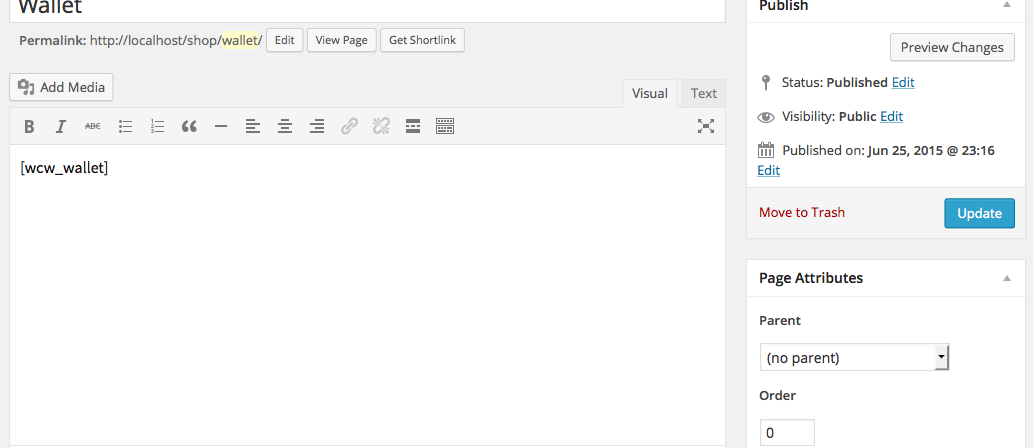Insert a numbered list
The width and height of the screenshot is (1033, 448).
157,126
